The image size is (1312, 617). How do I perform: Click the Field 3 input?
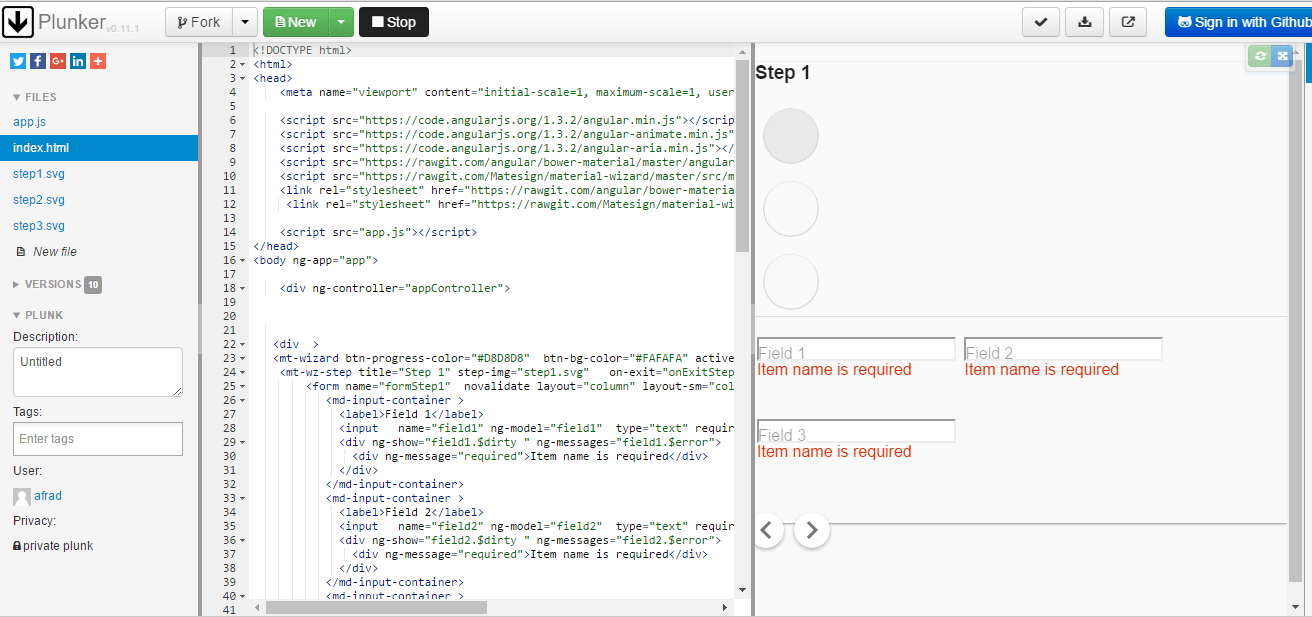pyautogui.click(x=856, y=431)
